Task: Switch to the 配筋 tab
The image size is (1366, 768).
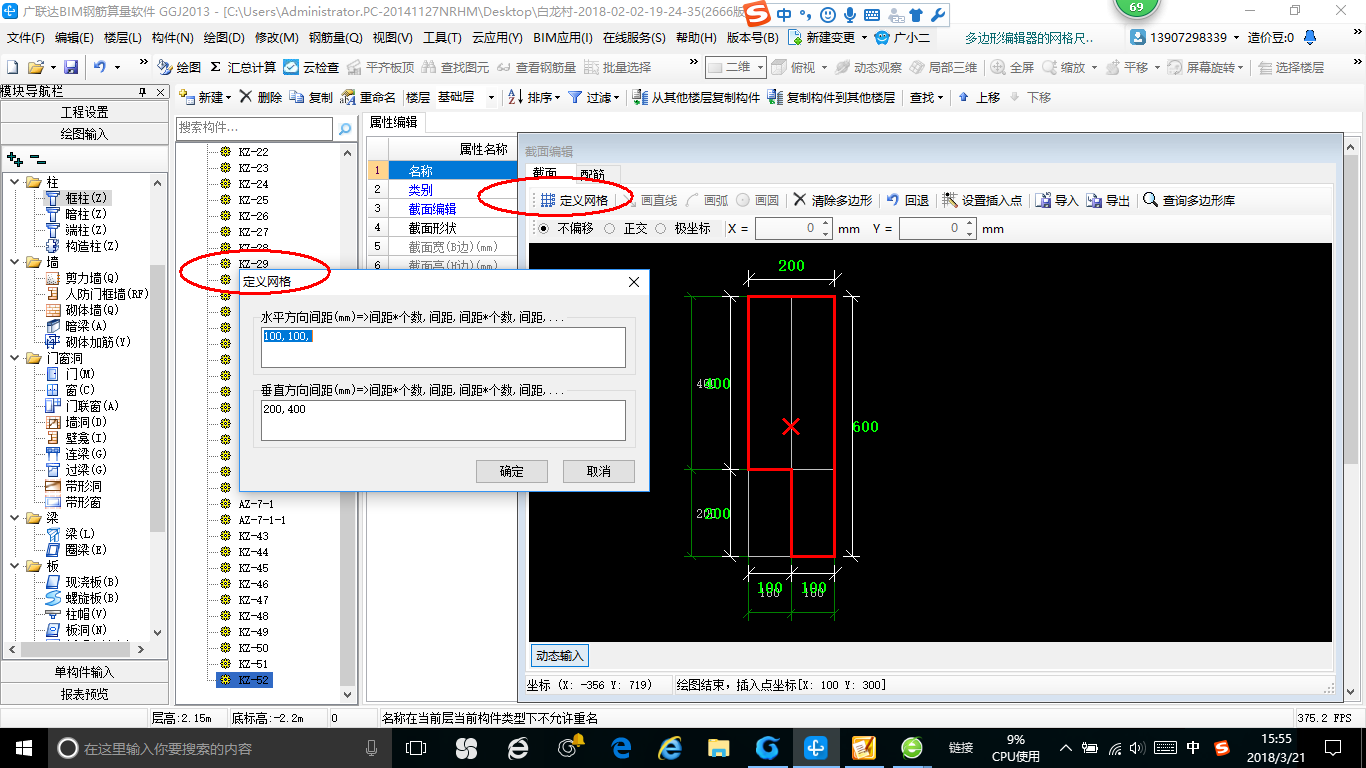Action: click(x=592, y=174)
